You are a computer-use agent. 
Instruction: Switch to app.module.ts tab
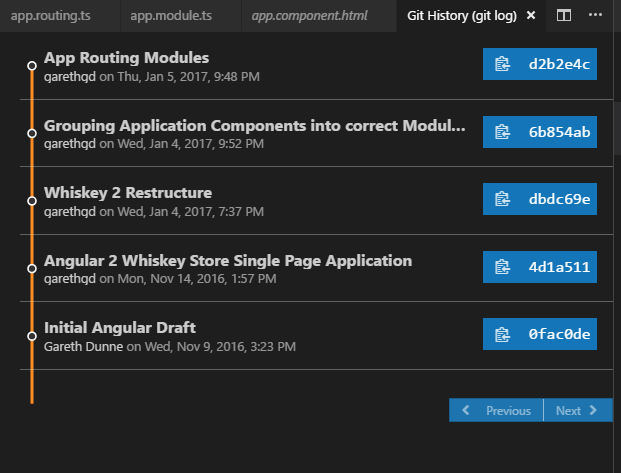coord(171,16)
